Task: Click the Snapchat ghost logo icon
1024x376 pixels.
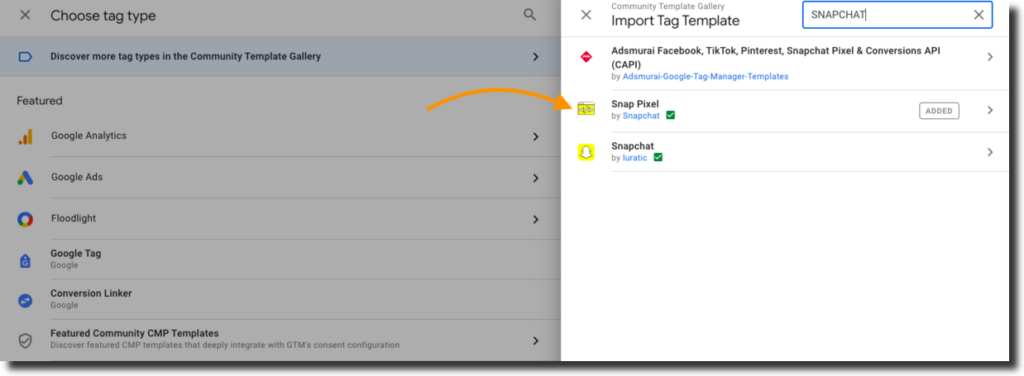Action: pyautogui.click(x=586, y=152)
